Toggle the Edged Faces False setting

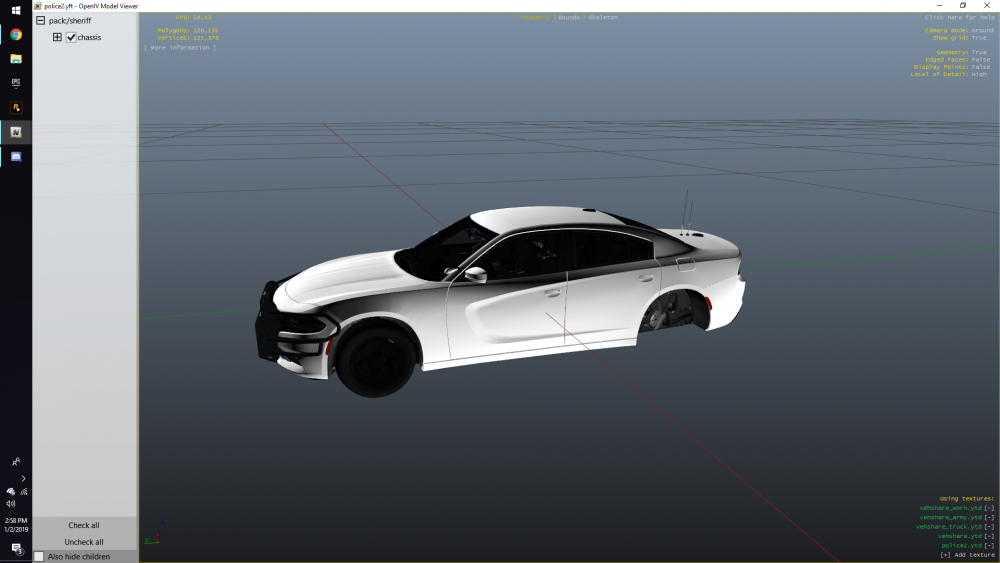click(x=981, y=60)
